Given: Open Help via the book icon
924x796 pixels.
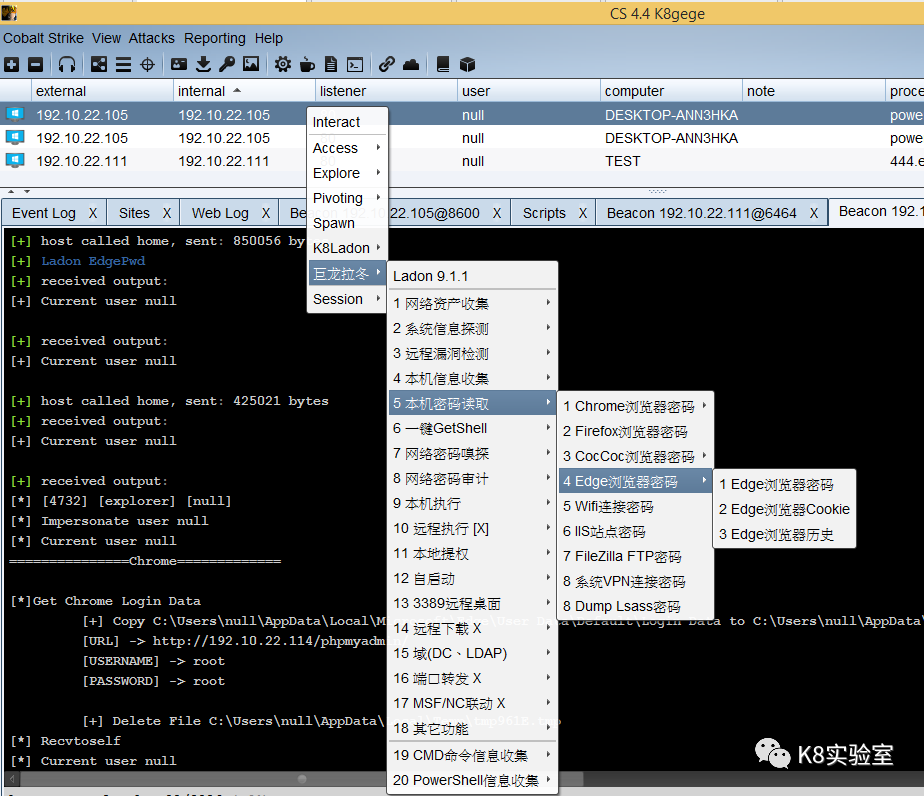Looking at the screenshot, I should (443, 64).
